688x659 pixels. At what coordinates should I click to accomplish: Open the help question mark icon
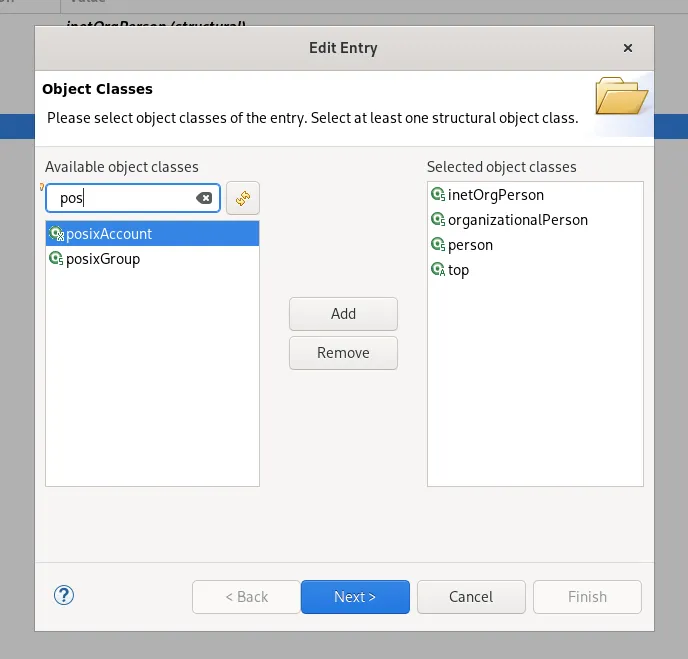[x=64, y=596]
